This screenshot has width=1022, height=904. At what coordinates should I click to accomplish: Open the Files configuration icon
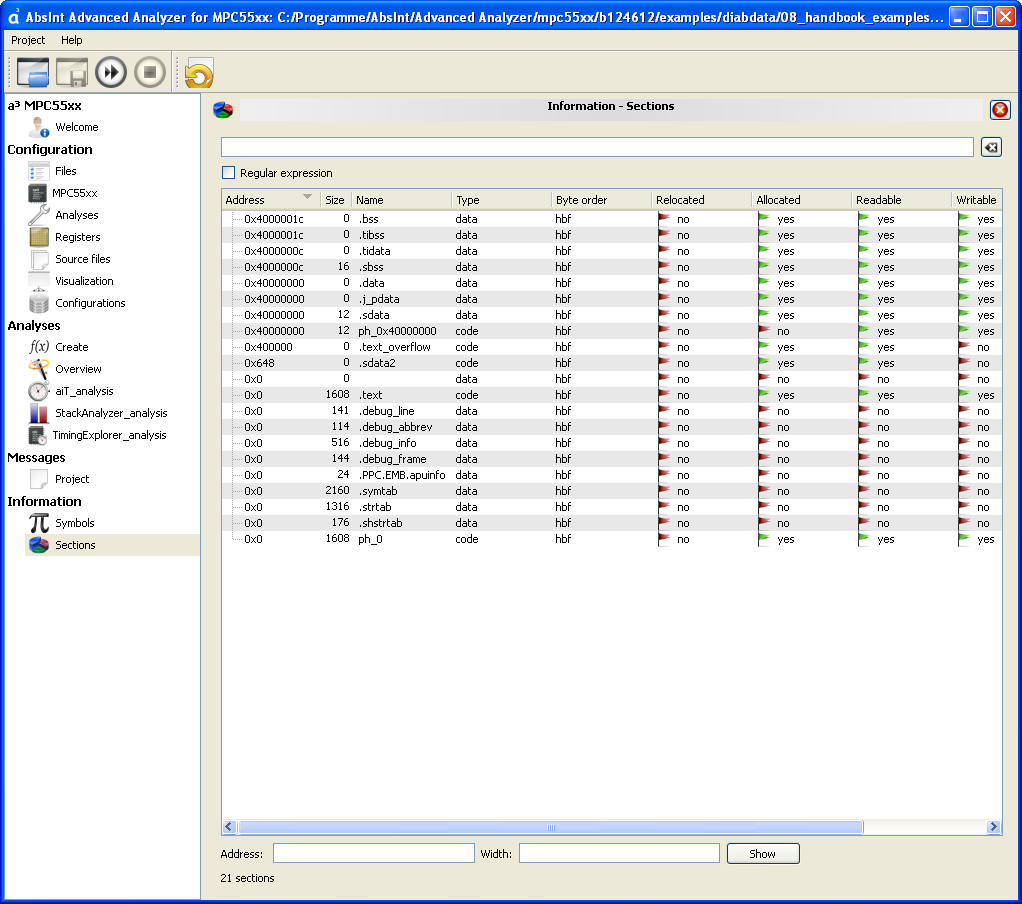(x=39, y=171)
